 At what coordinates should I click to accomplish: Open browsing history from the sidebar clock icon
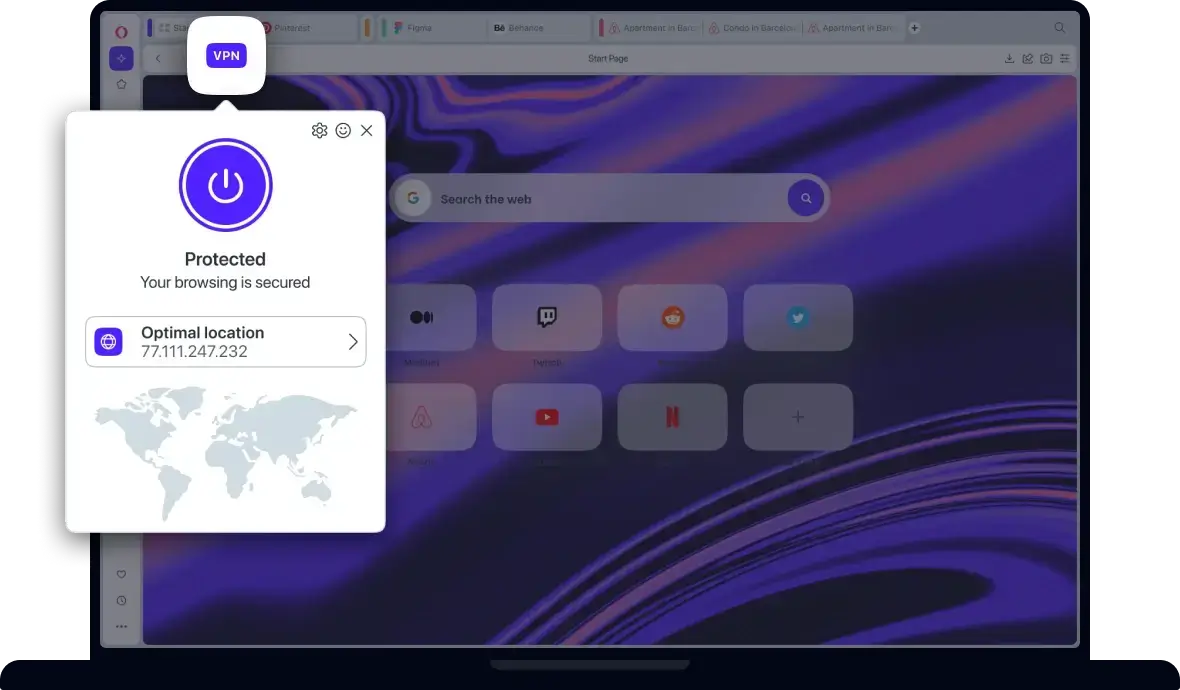121,601
